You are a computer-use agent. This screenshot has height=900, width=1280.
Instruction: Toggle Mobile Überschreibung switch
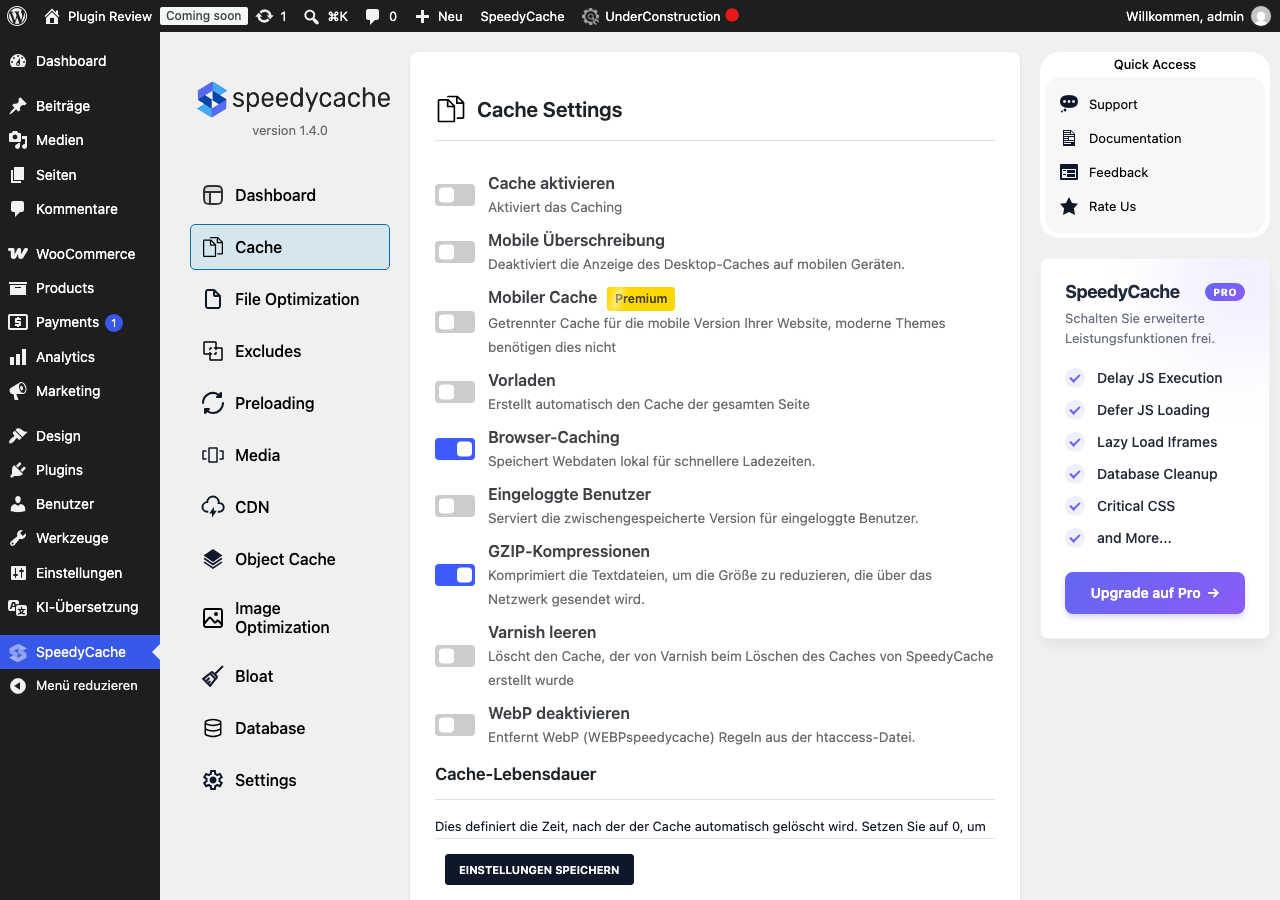click(x=455, y=252)
